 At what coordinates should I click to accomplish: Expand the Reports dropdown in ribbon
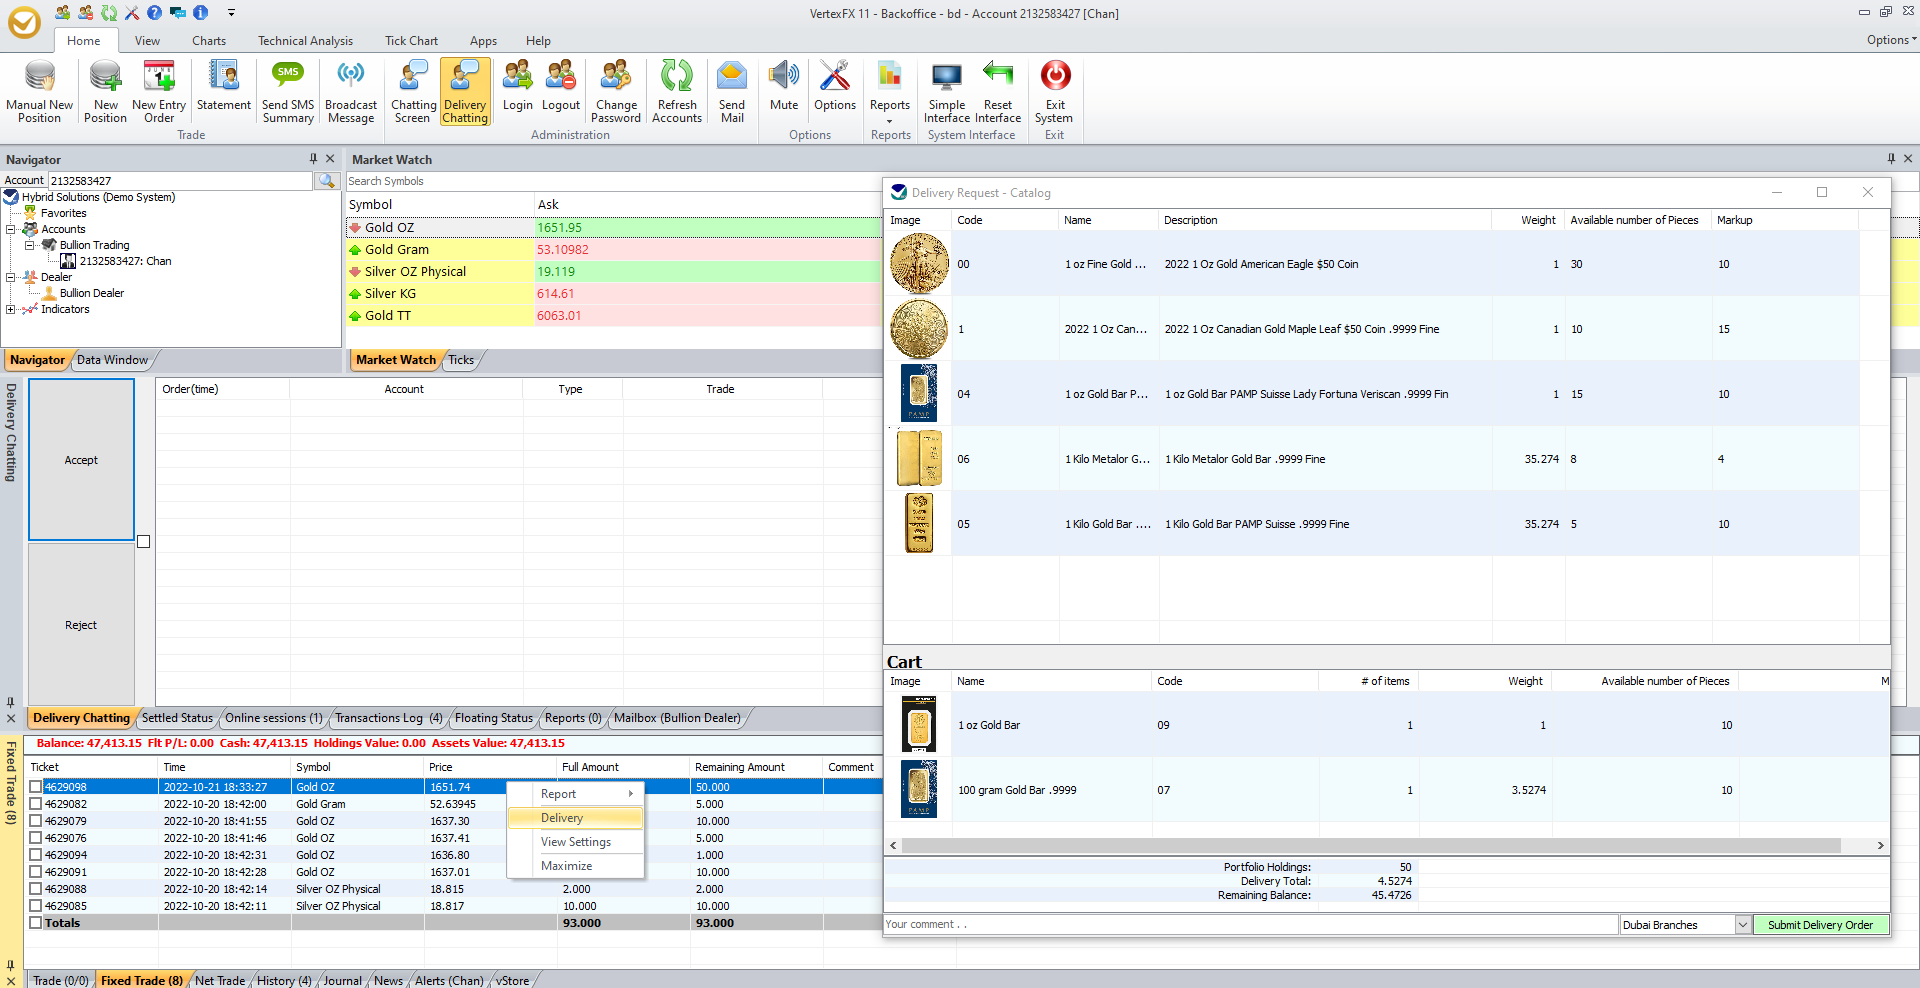pos(889,120)
